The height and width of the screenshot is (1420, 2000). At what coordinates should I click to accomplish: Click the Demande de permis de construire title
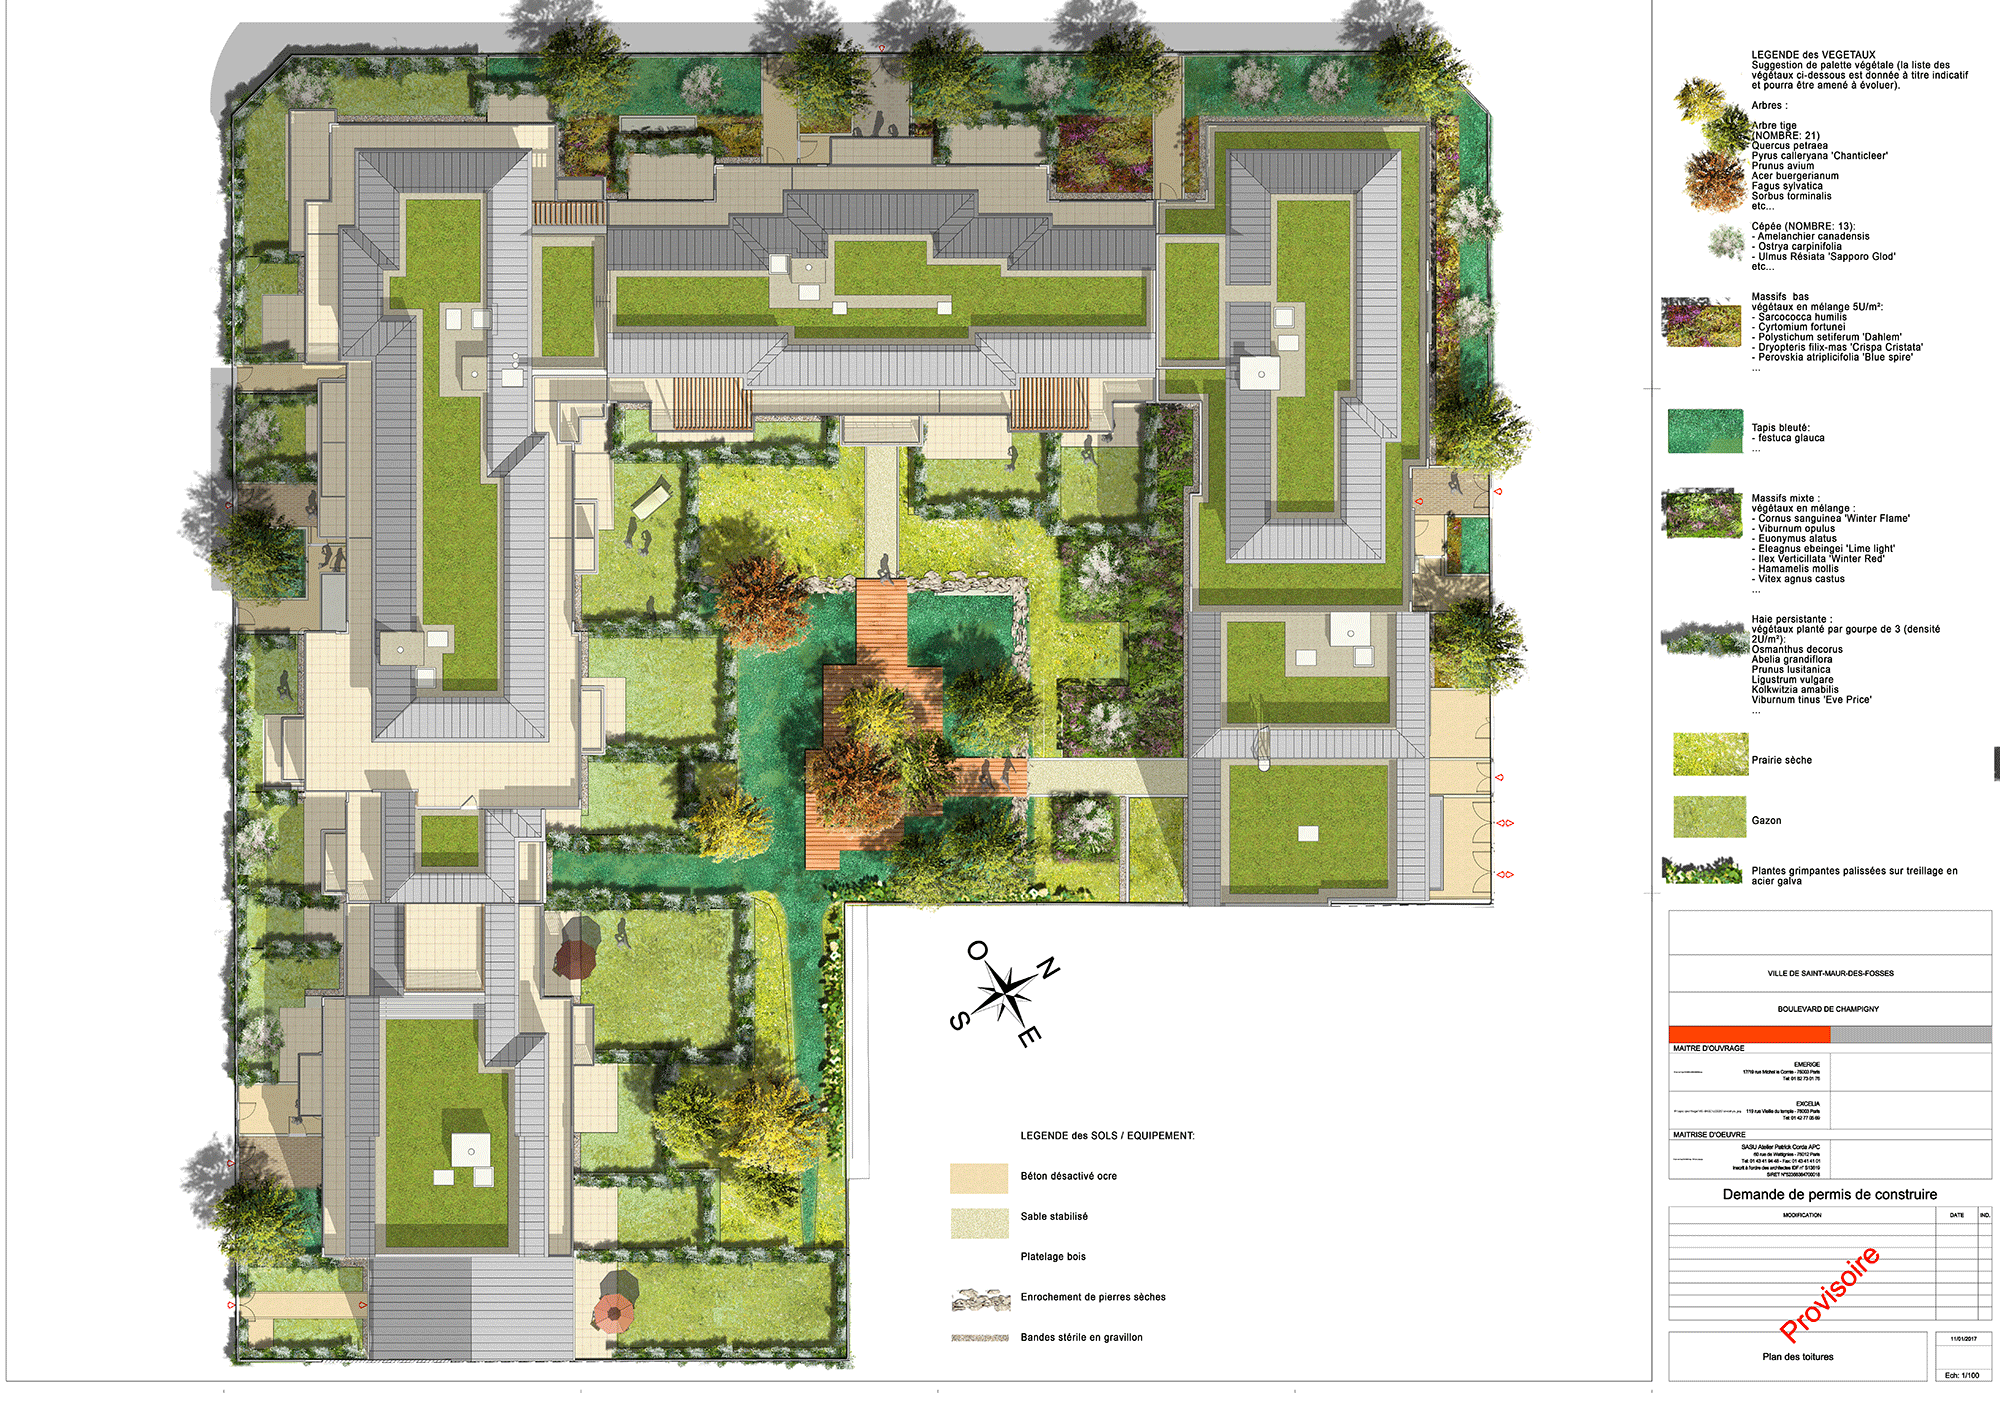click(1829, 1195)
